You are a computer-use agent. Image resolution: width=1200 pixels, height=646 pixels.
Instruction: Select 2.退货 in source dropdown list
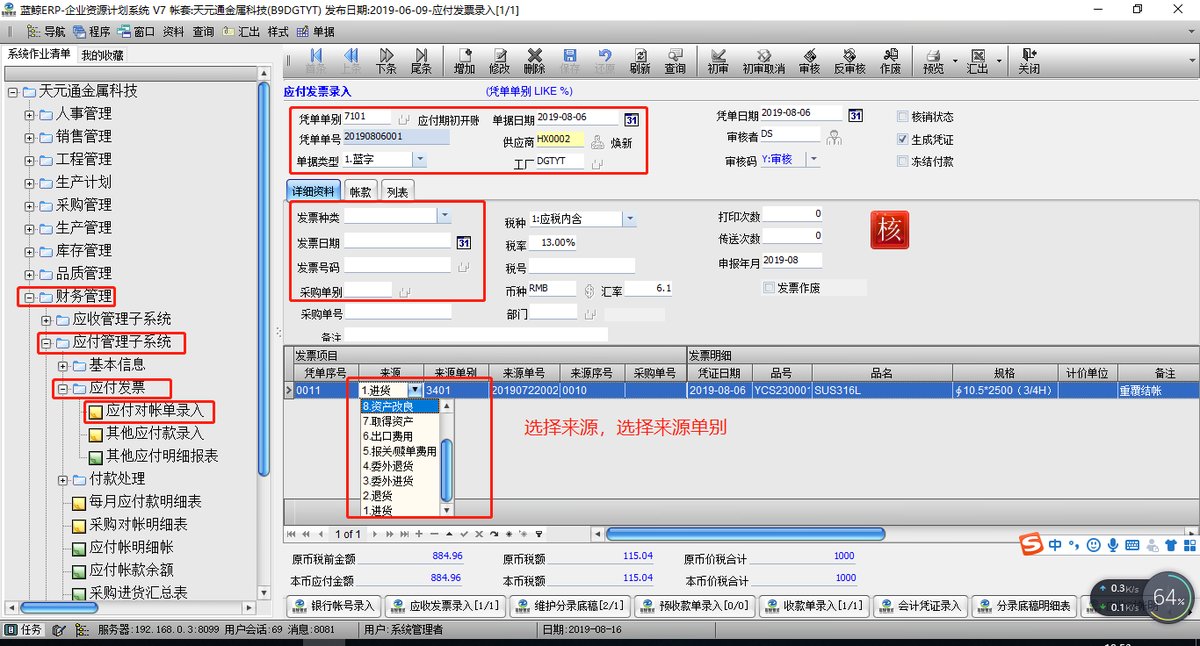tap(400, 495)
